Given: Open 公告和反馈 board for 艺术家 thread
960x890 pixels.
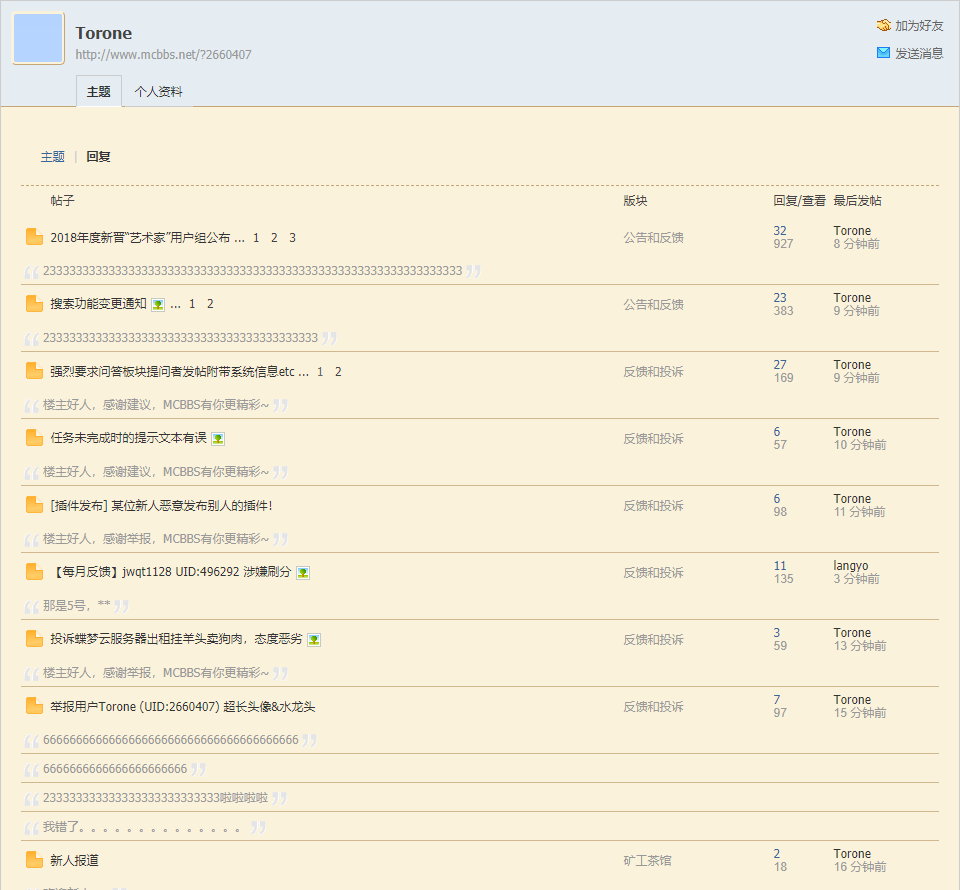Looking at the screenshot, I should 653,237.
